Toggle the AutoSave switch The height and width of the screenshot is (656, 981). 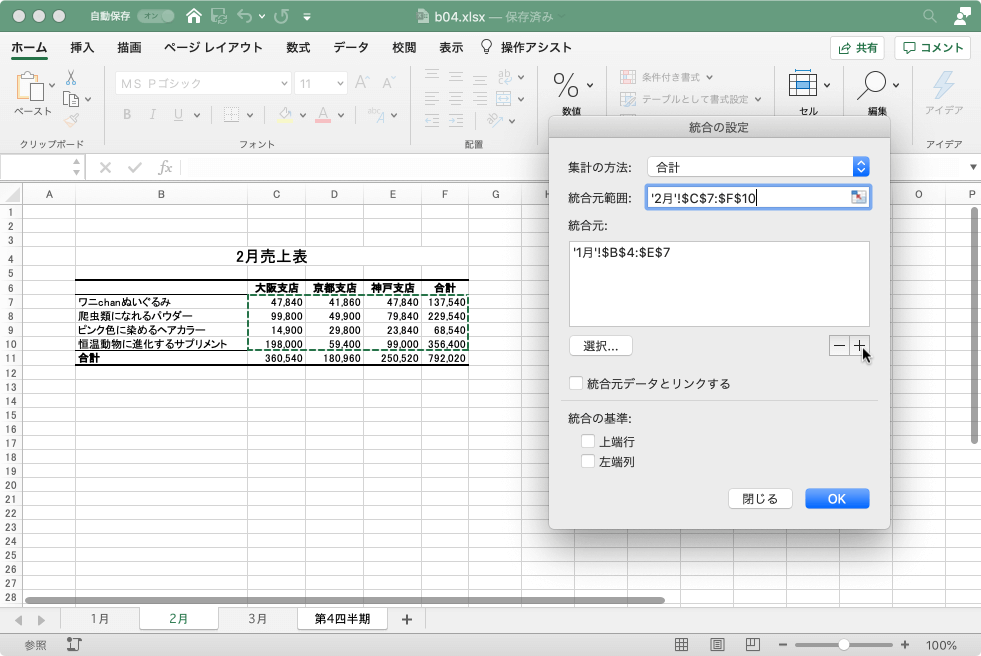point(156,16)
